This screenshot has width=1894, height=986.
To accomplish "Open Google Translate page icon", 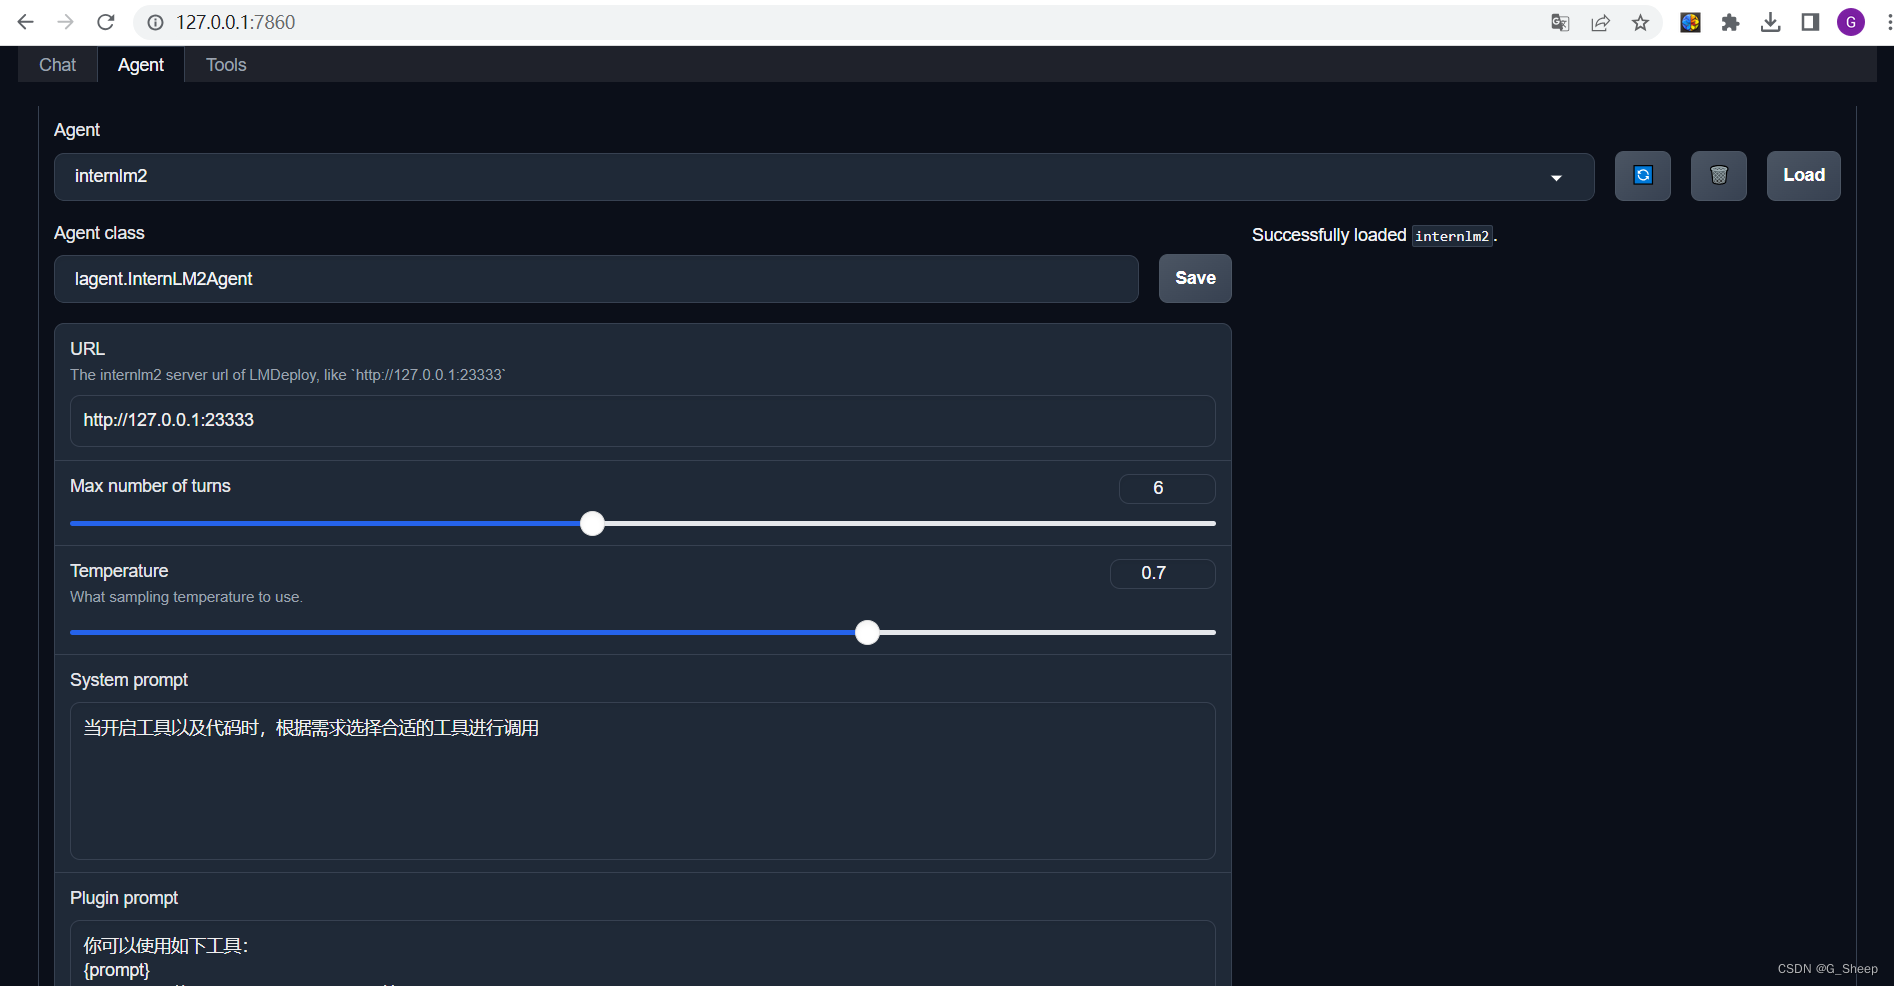I will coord(1560,22).
